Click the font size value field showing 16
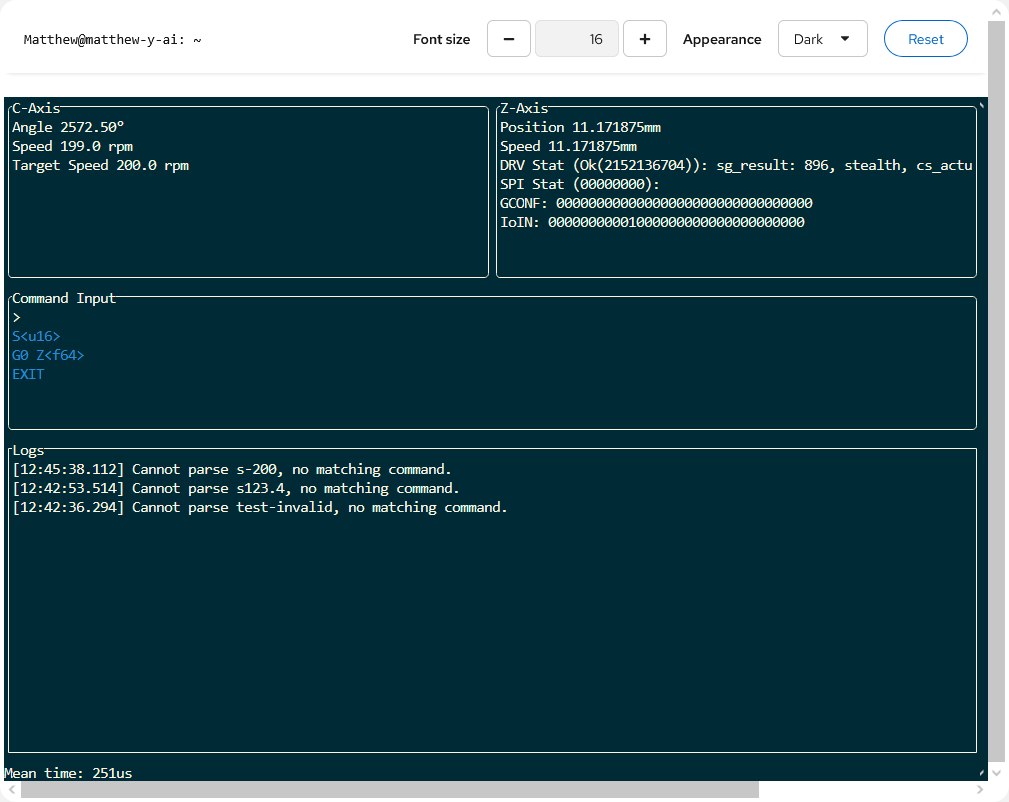Screen dimensions: 1009x802 pyautogui.click(x=577, y=39)
